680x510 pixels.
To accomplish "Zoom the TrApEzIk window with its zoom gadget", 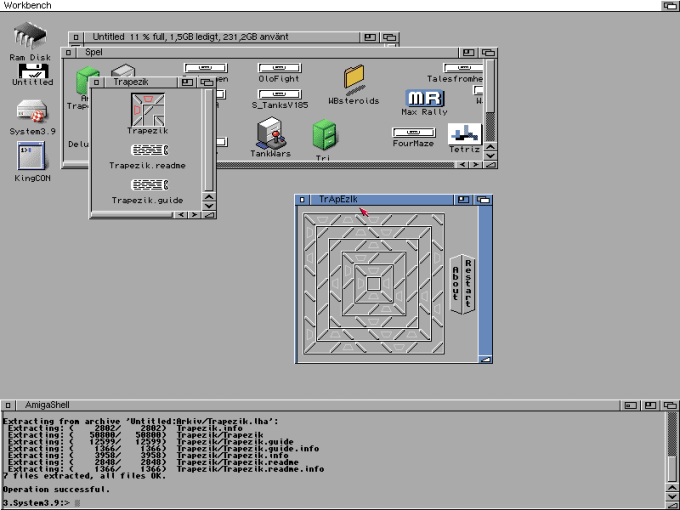I will click(x=463, y=199).
